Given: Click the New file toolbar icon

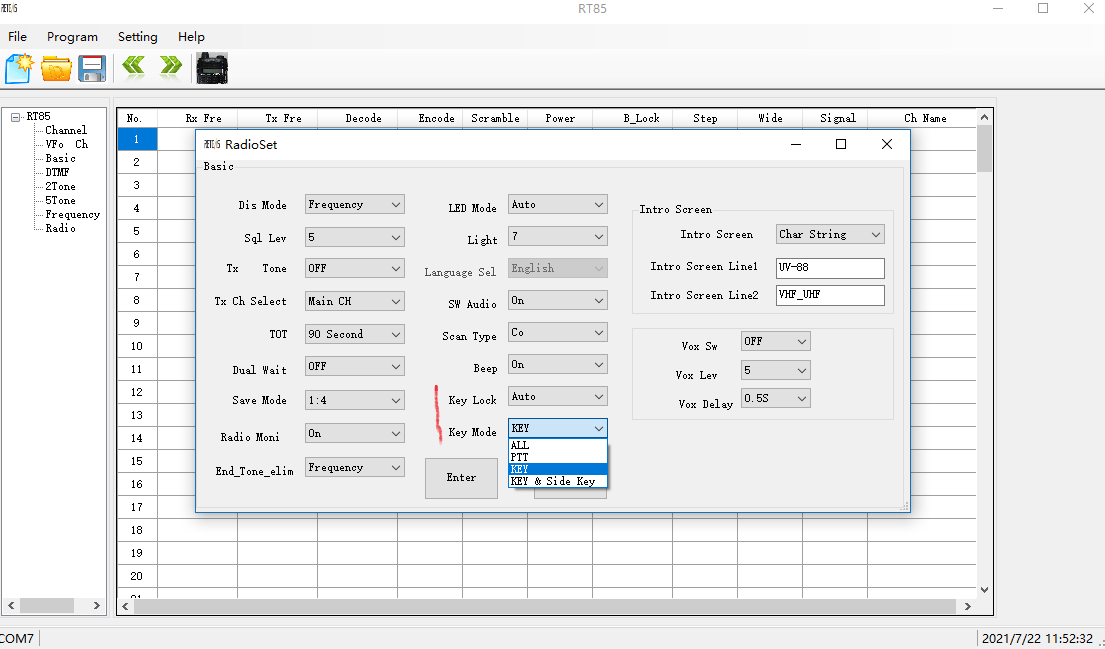Looking at the screenshot, I should pyautogui.click(x=19, y=68).
